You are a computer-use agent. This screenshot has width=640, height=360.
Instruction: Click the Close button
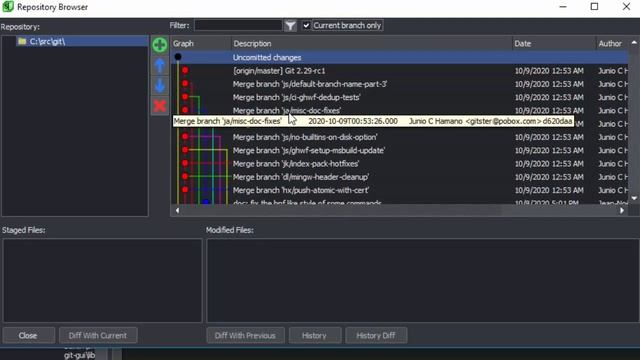[28, 336]
